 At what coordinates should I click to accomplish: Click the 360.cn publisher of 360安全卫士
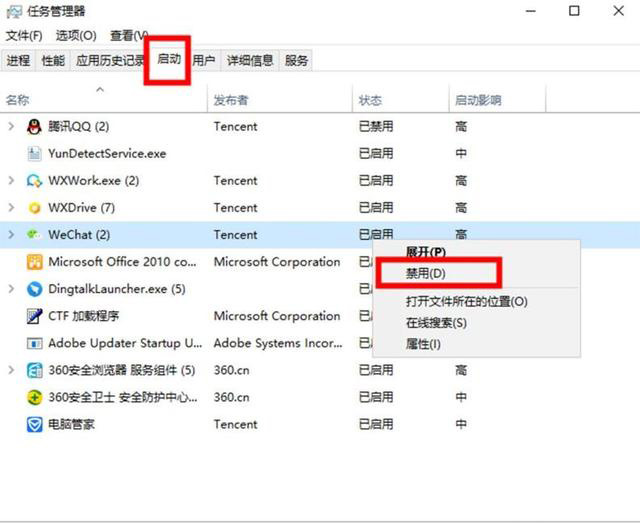[x=231, y=397]
